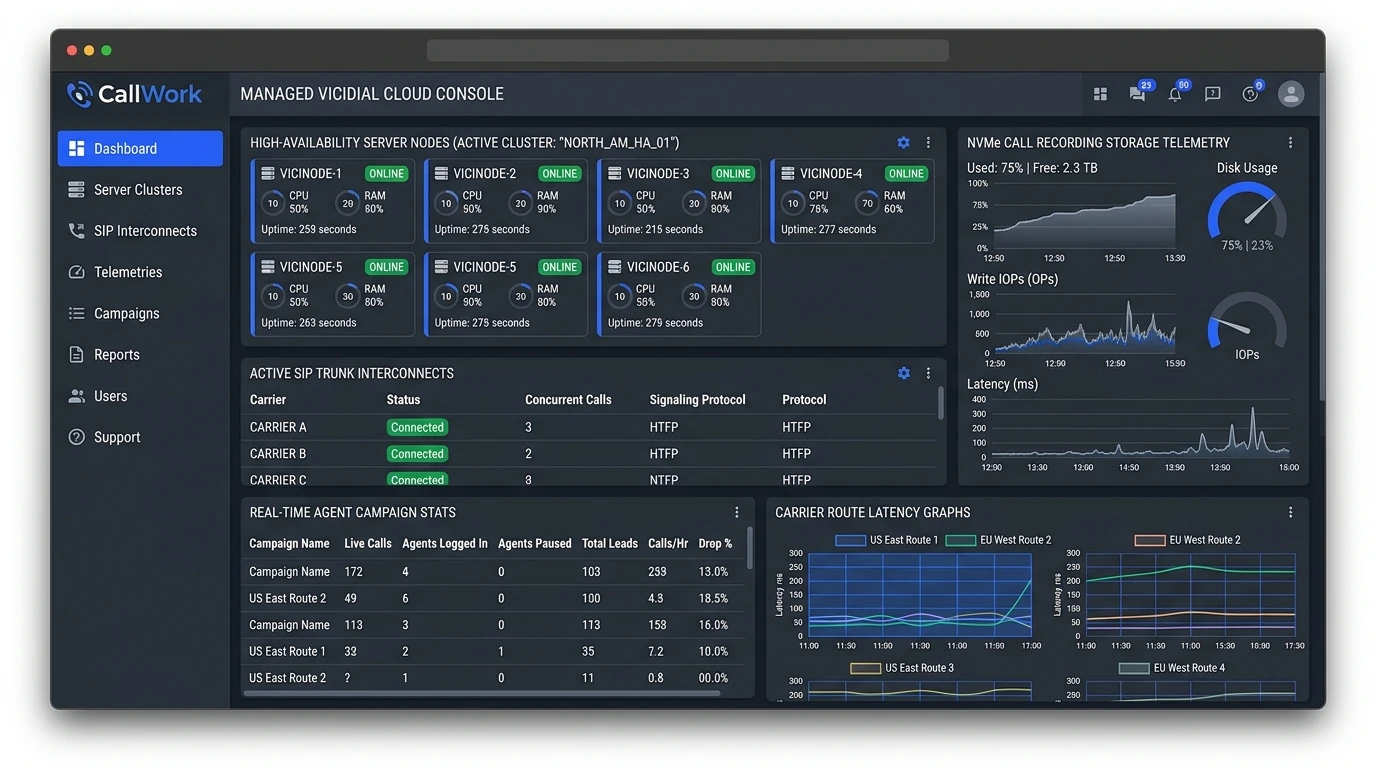Click the IOPs gauge dial
Viewport: 1376px width, 768px height.
(1247, 322)
